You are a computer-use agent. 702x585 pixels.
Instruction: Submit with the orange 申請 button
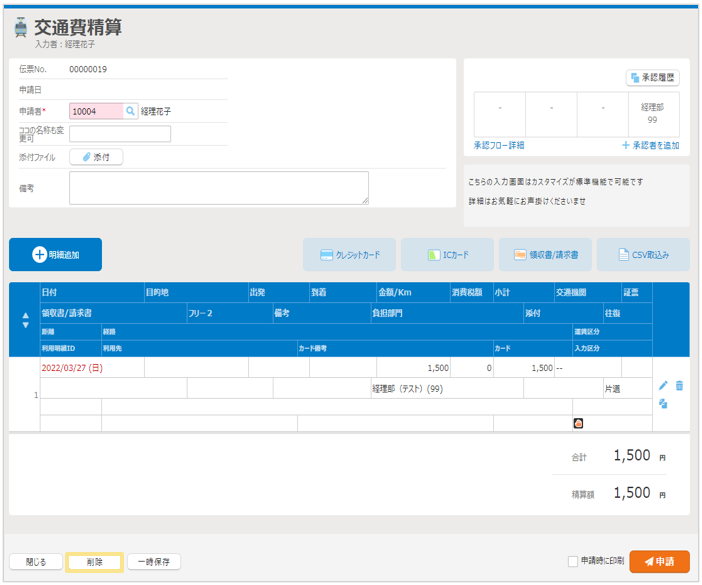coord(659,562)
